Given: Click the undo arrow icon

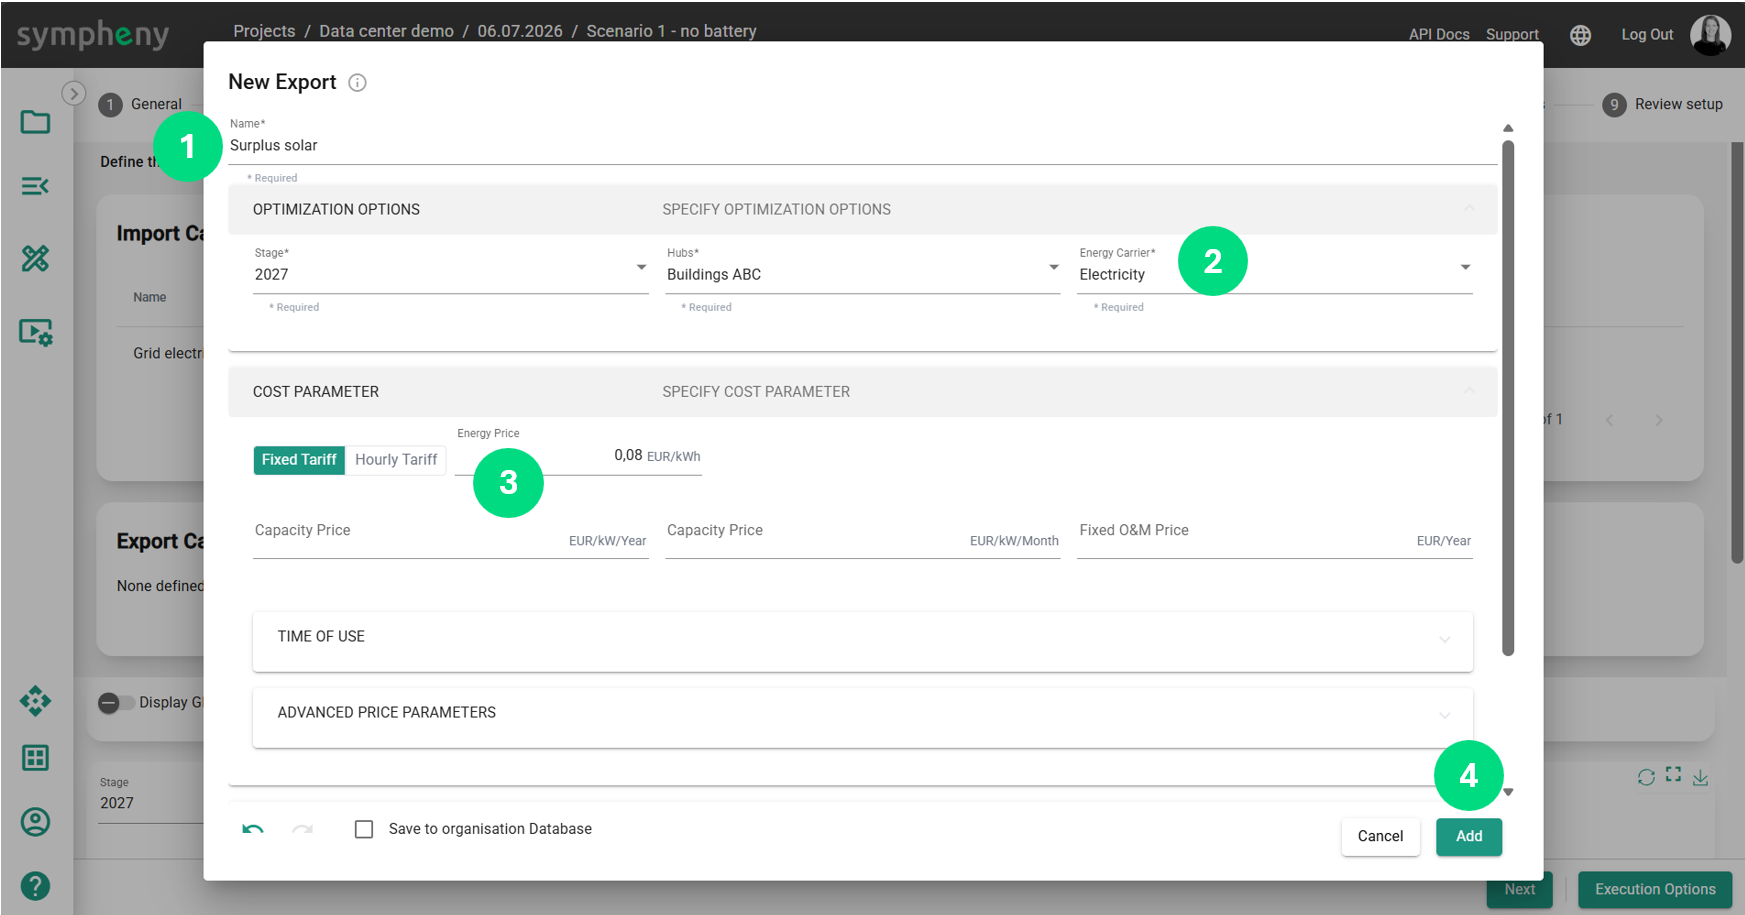Looking at the screenshot, I should tap(253, 829).
